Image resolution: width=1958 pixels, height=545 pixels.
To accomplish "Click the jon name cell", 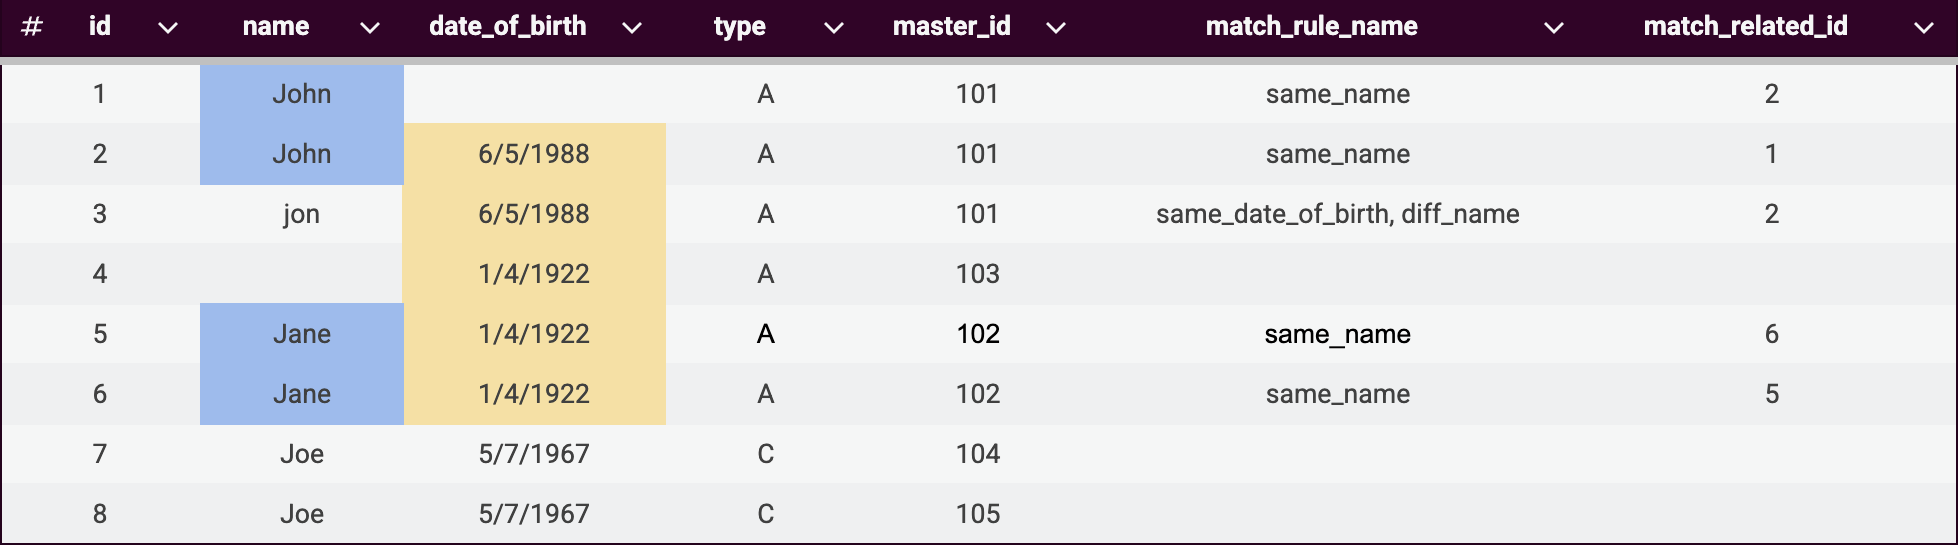I will point(301,214).
